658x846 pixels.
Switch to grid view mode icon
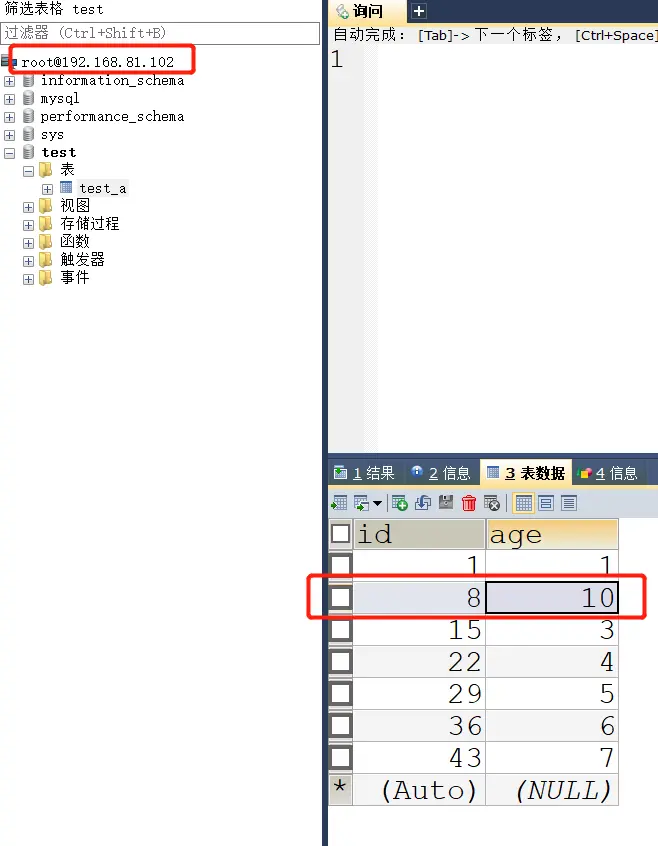pos(524,503)
